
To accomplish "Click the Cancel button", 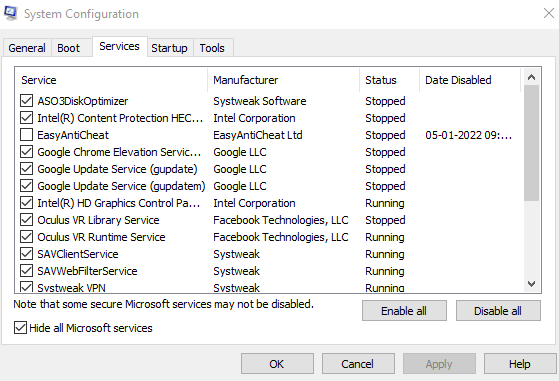I will click(x=358, y=364).
